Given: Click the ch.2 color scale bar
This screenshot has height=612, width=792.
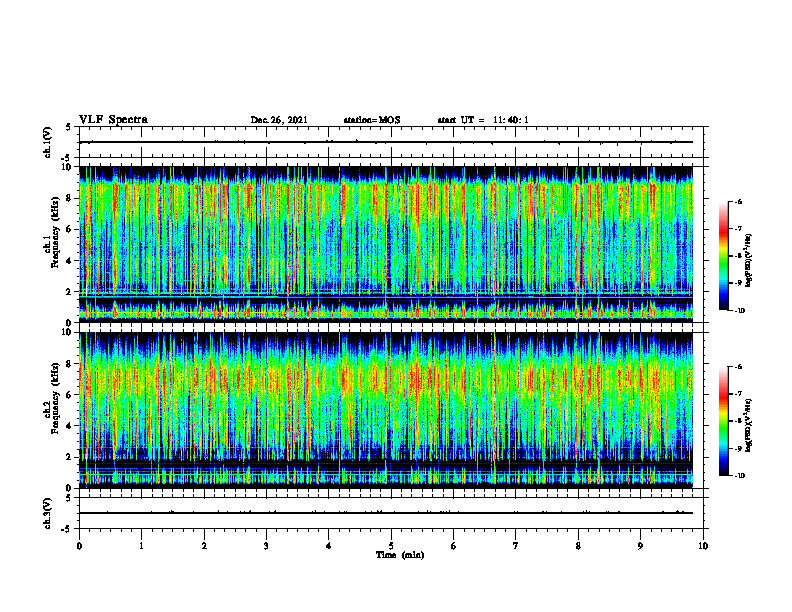Looking at the screenshot, I should [x=723, y=421].
